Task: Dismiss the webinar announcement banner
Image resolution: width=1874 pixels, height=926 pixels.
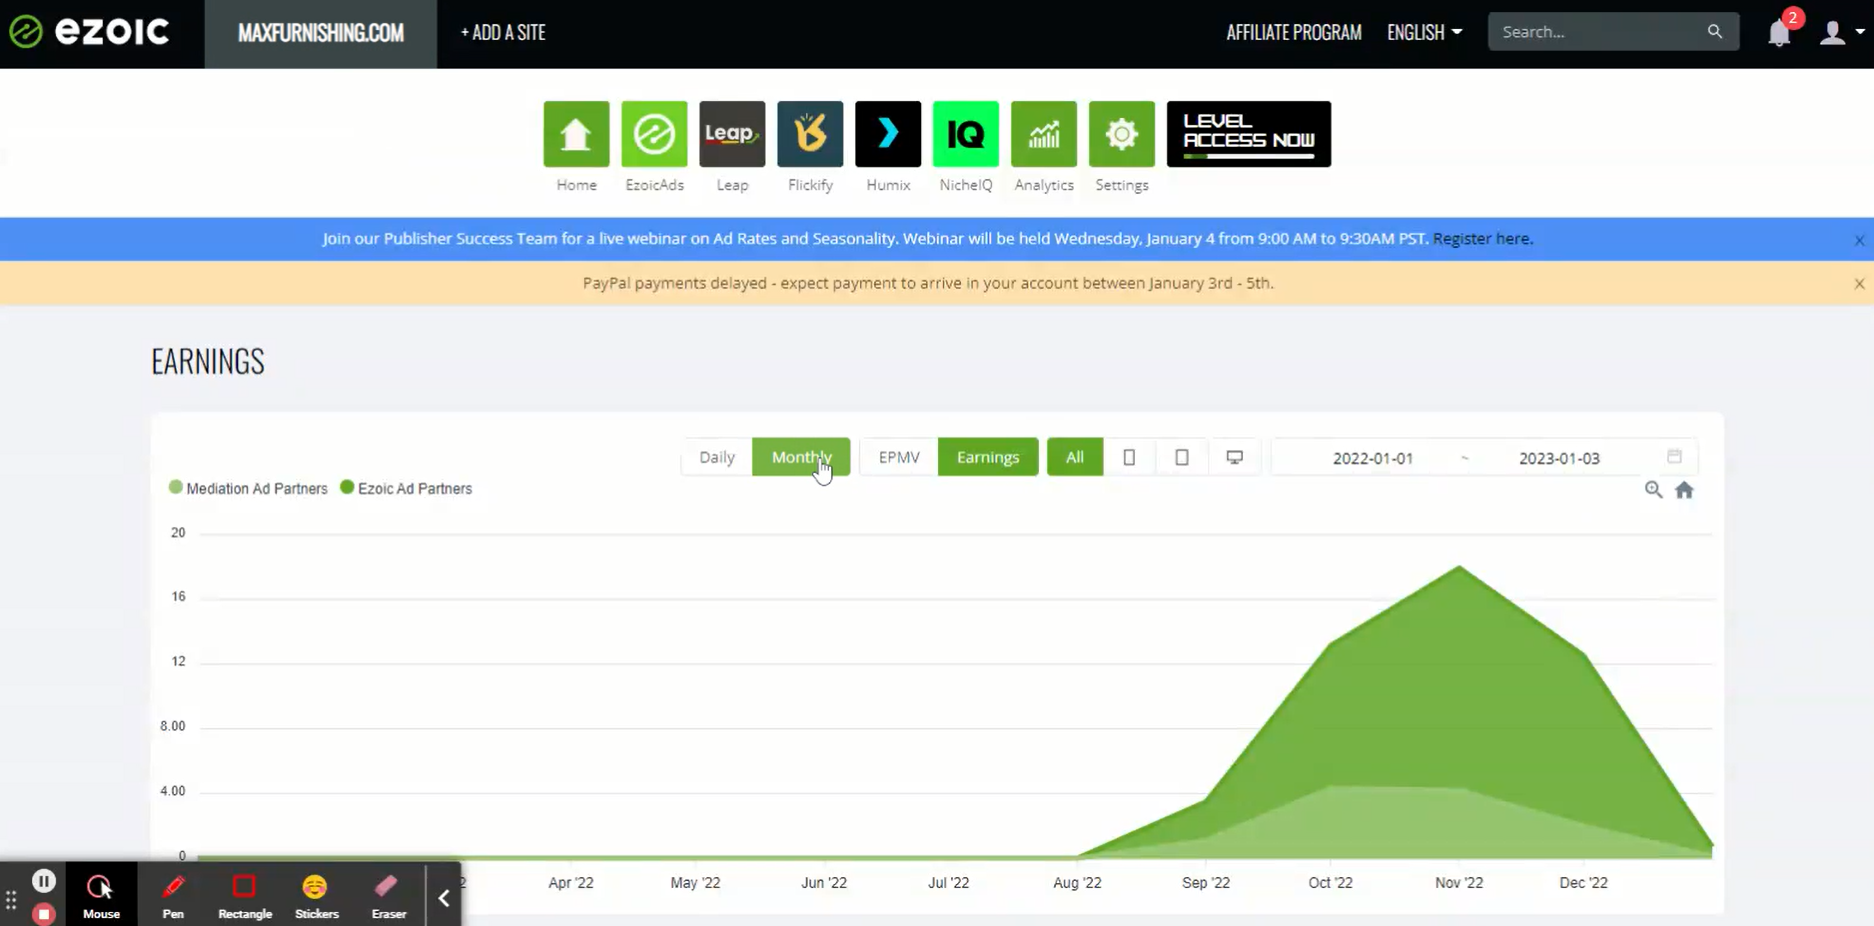Action: [x=1859, y=240]
